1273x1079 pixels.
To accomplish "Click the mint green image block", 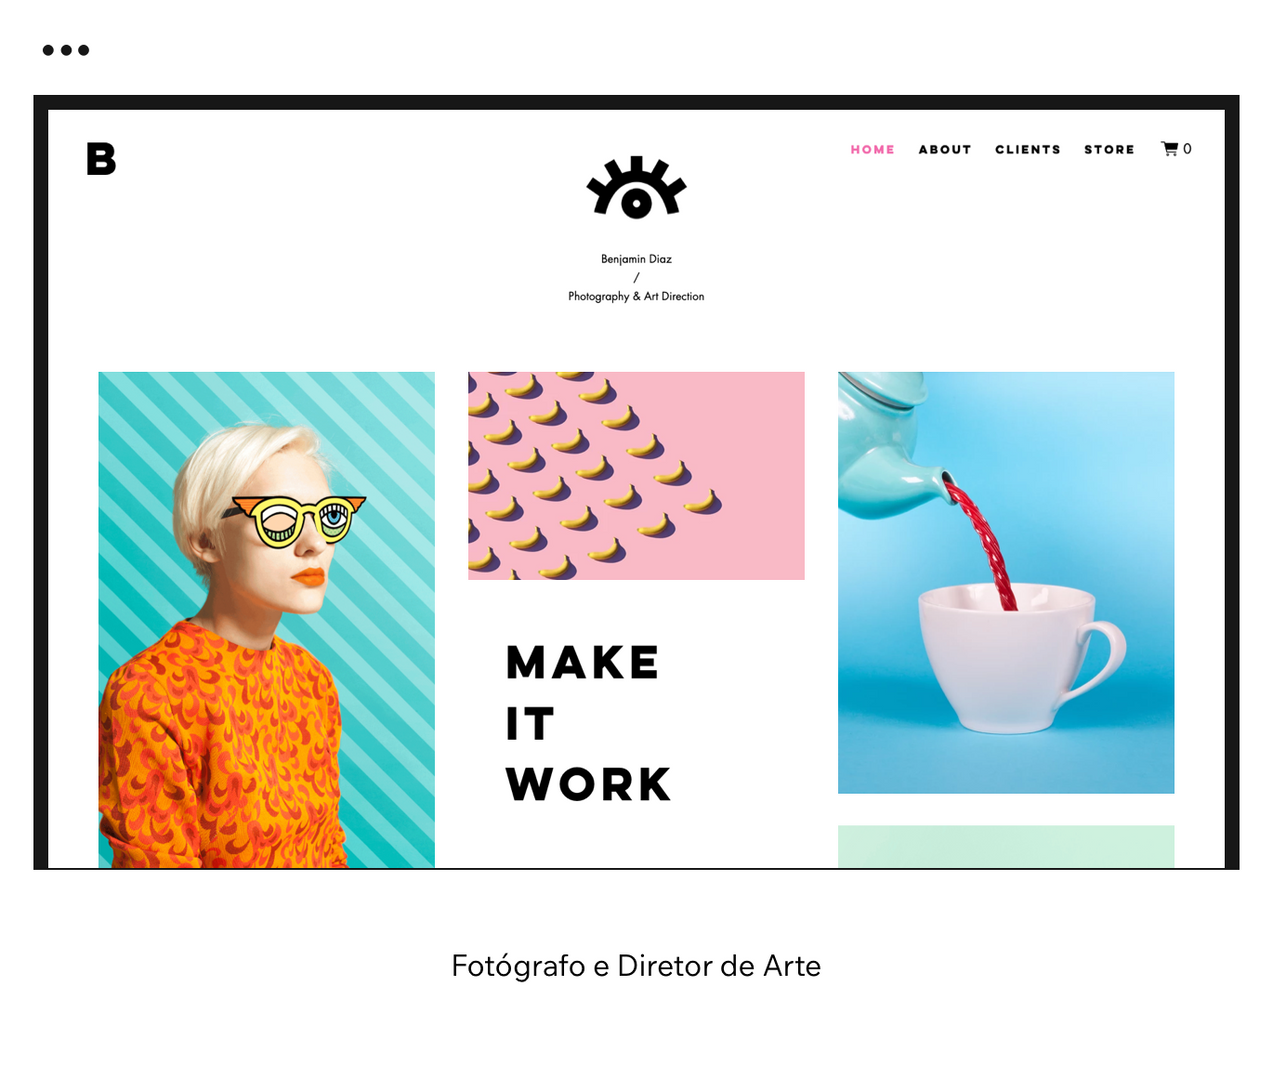I will [x=1006, y=846].
